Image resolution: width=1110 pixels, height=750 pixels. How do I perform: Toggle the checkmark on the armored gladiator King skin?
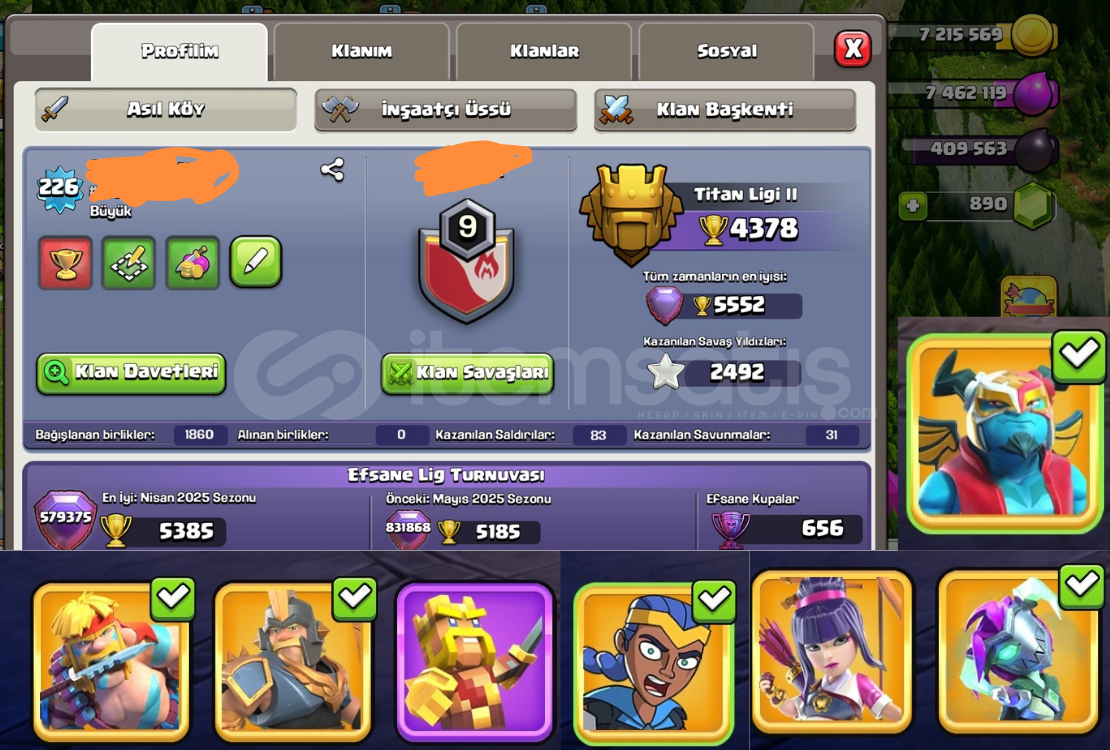tap(354, 598)
